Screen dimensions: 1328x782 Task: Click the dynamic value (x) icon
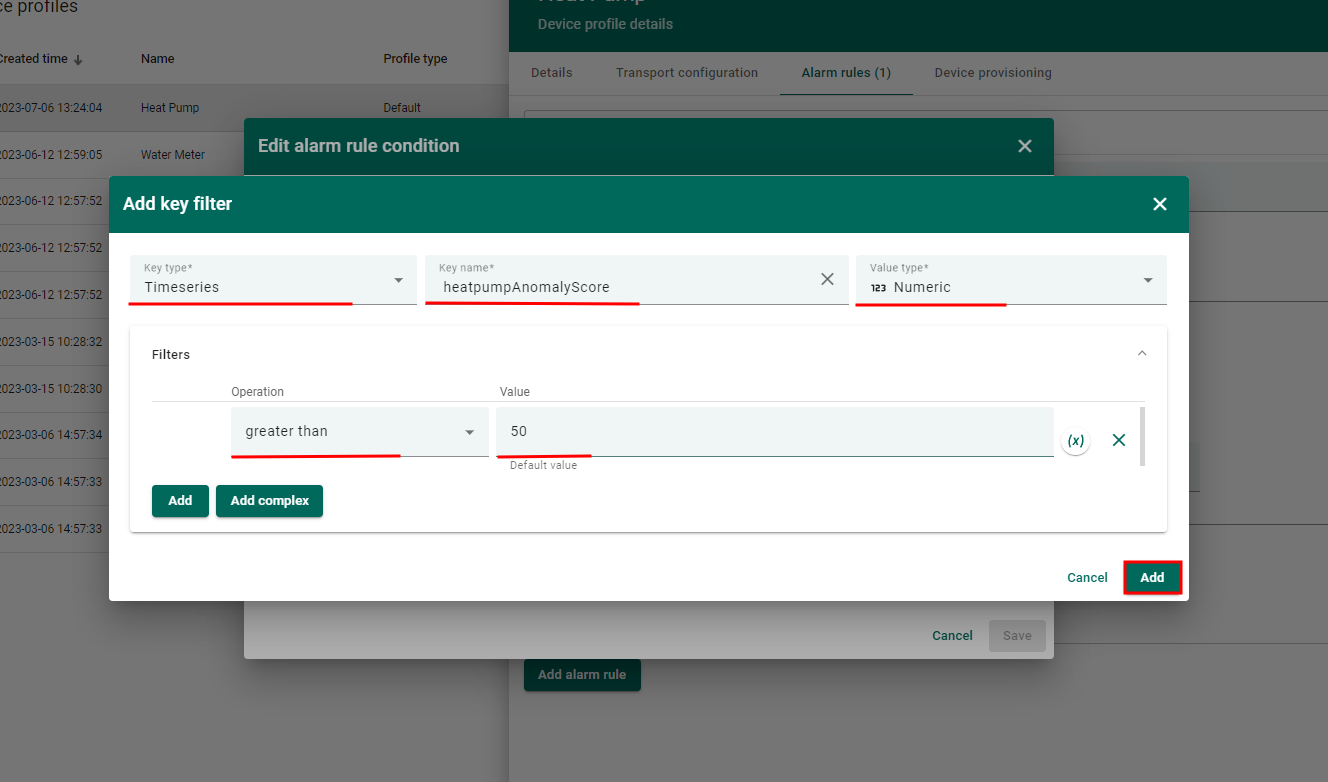pos(1075,440)
